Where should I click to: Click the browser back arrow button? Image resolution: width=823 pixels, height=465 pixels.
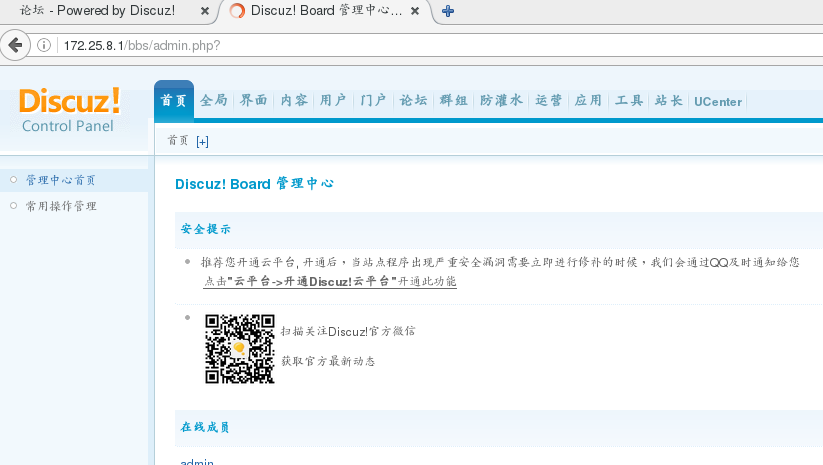15,45
